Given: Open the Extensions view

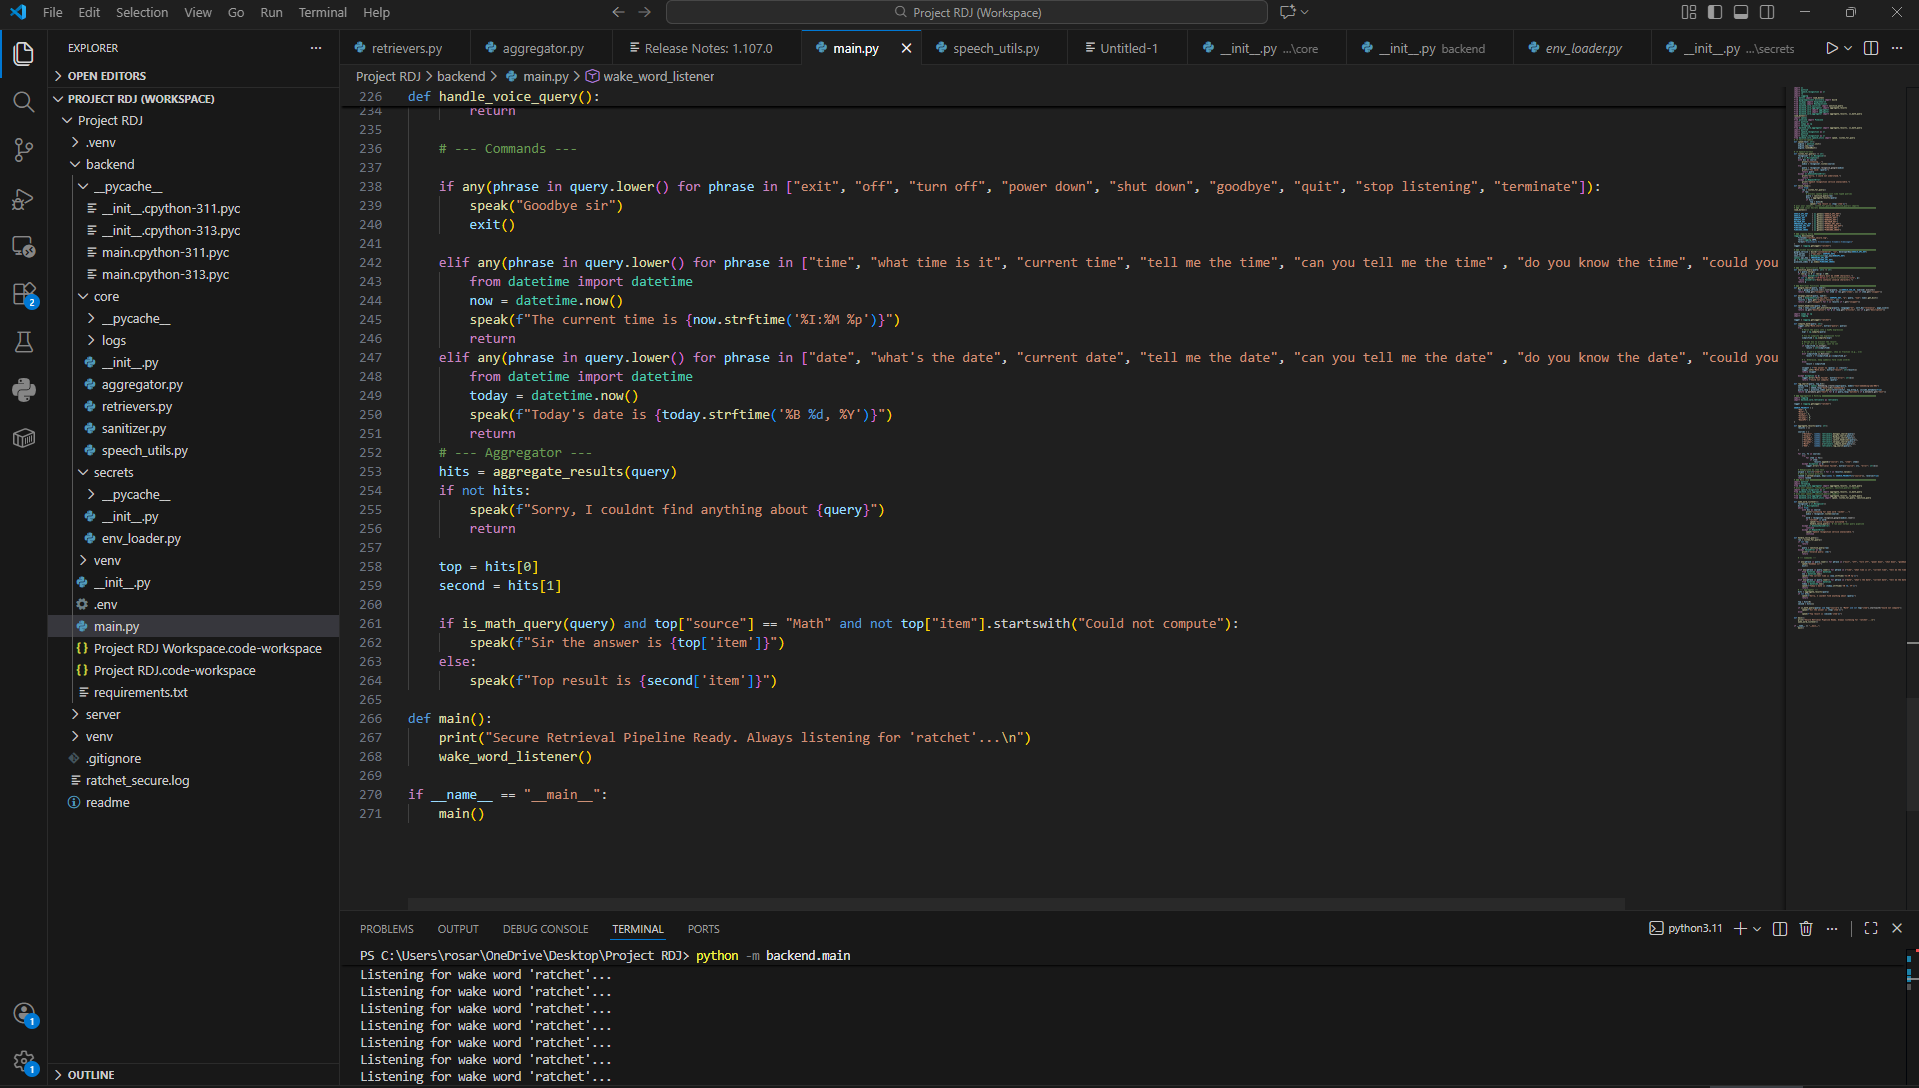Looking at the screenshot, I should pos(23,294).
